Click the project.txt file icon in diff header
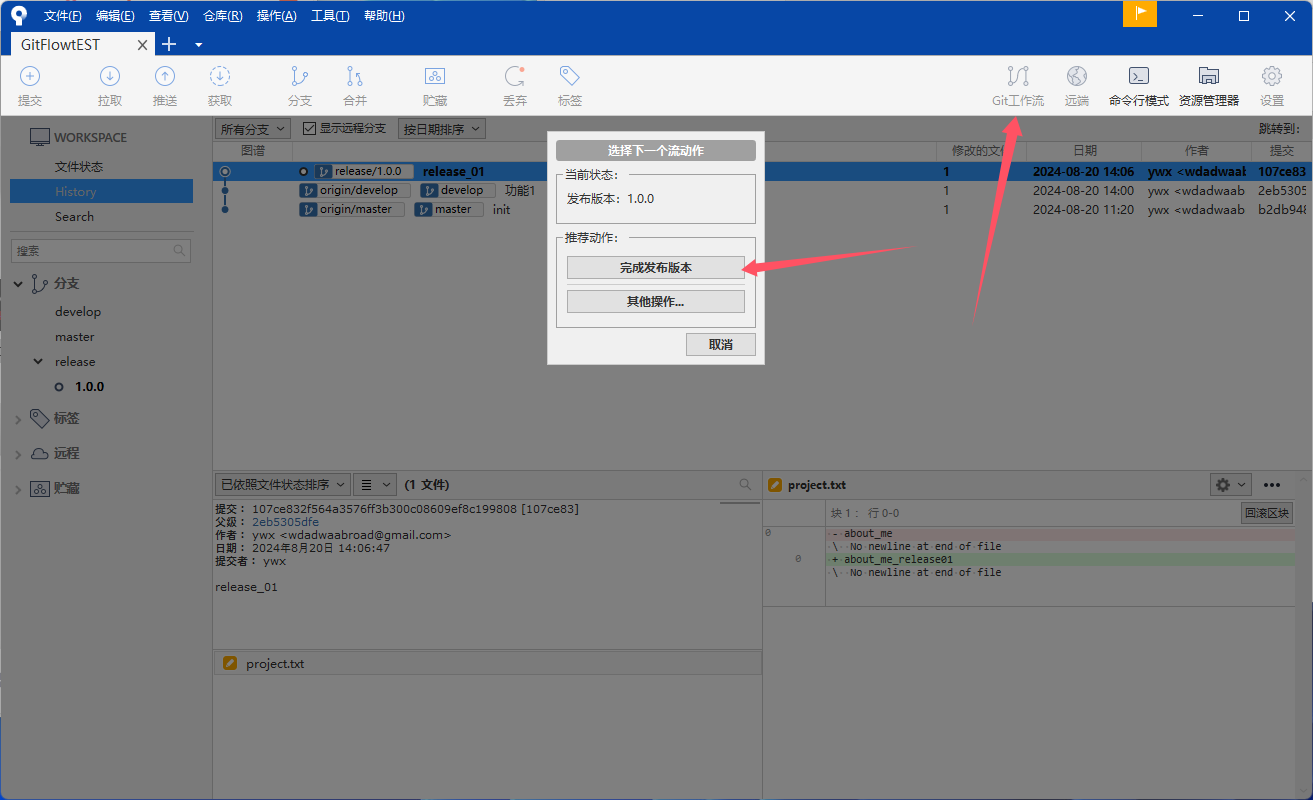1313x800 pixels. 774,485
